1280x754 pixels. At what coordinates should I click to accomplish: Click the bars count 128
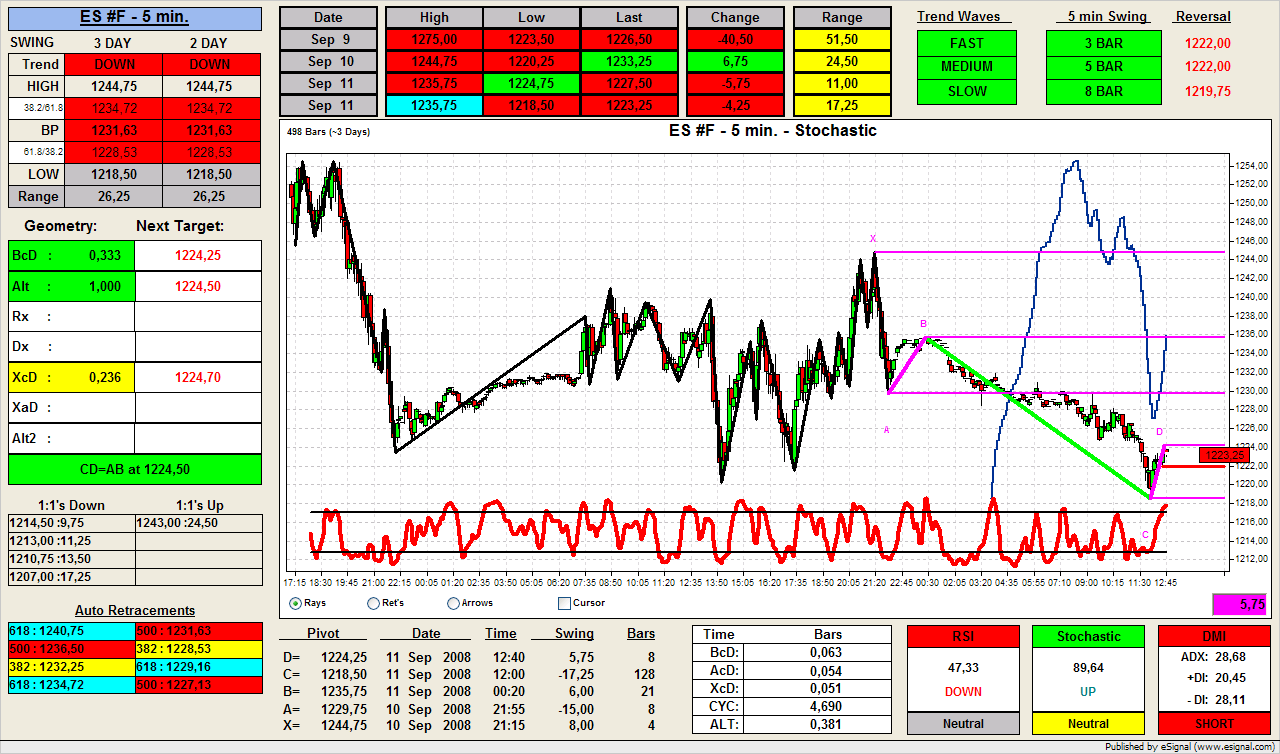(643, 674)
